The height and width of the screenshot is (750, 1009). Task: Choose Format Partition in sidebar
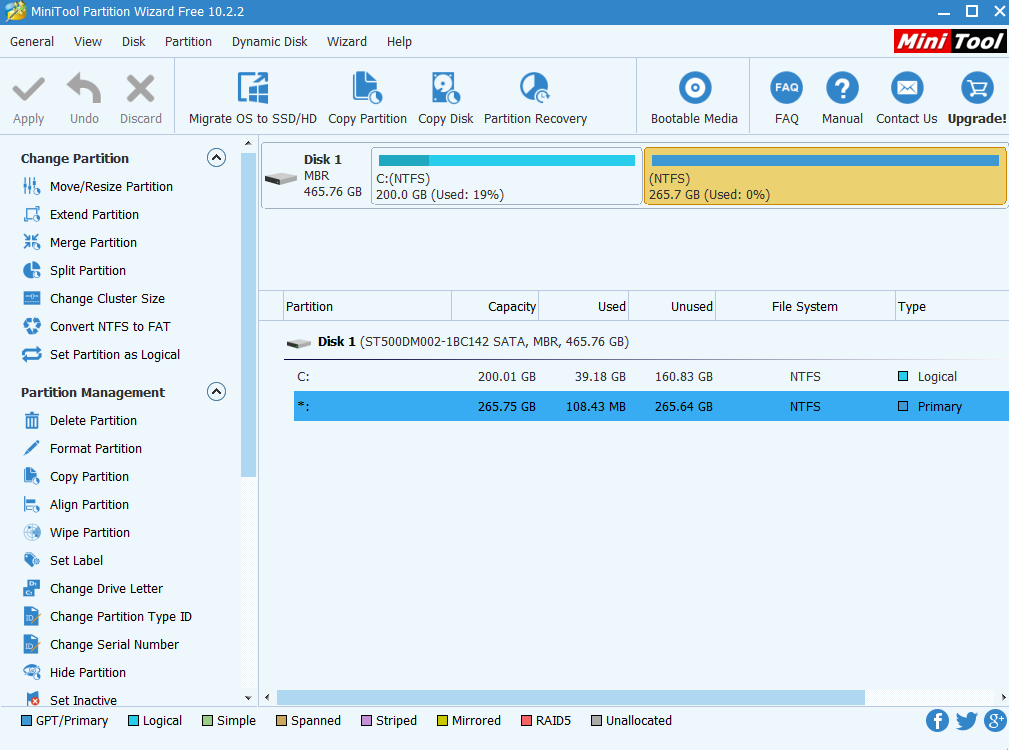82,449
